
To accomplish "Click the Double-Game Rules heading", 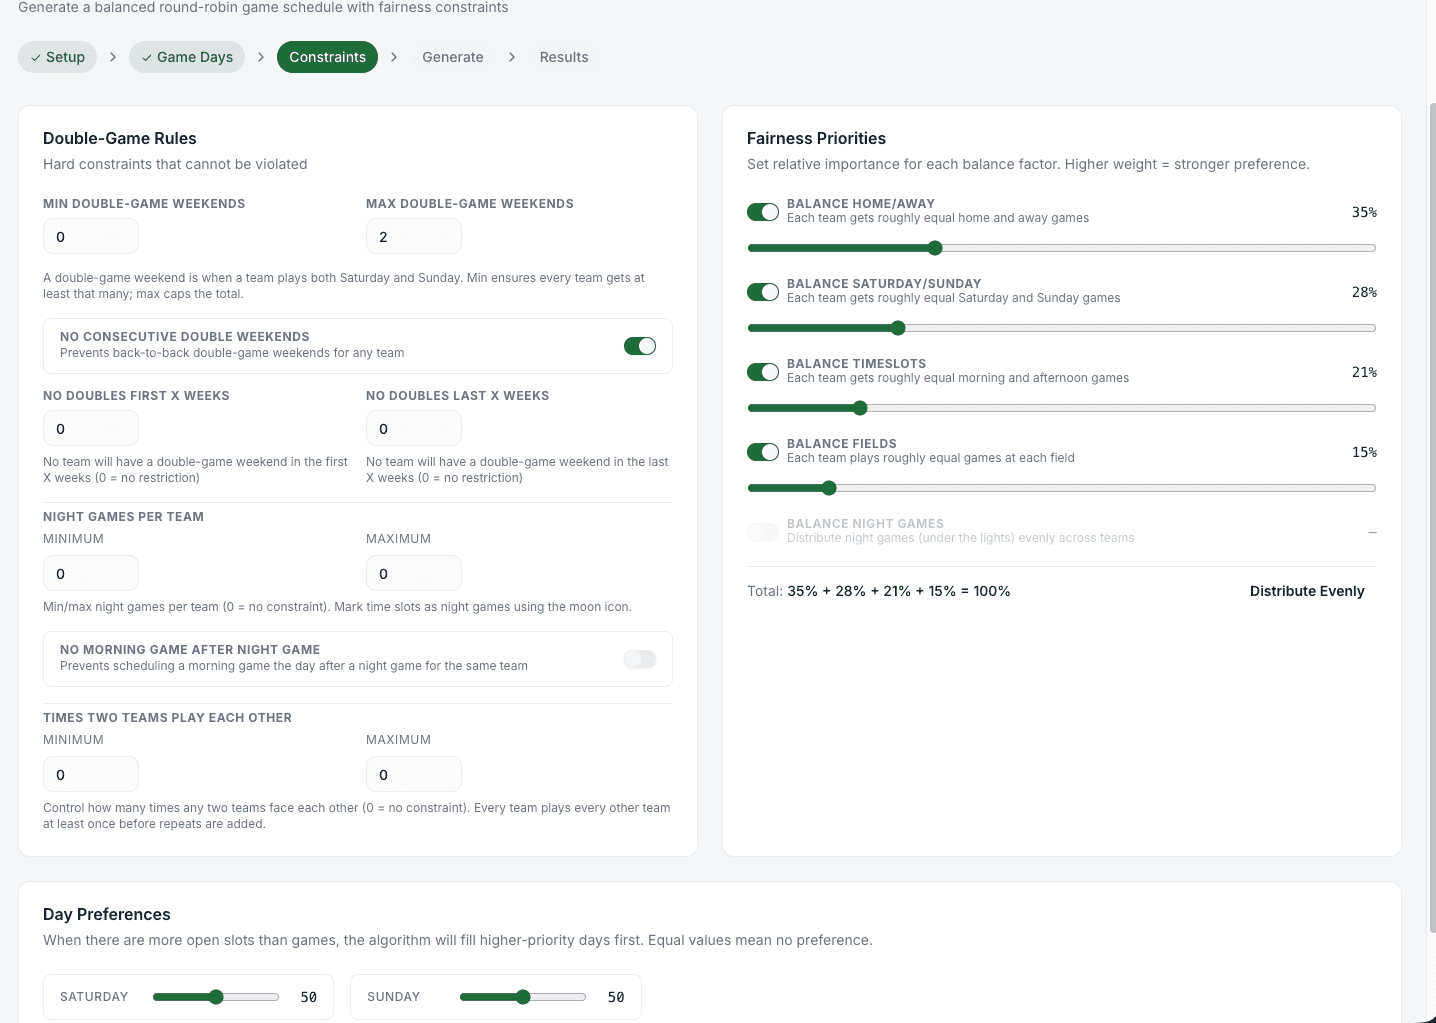I will [x=120, y=138].
